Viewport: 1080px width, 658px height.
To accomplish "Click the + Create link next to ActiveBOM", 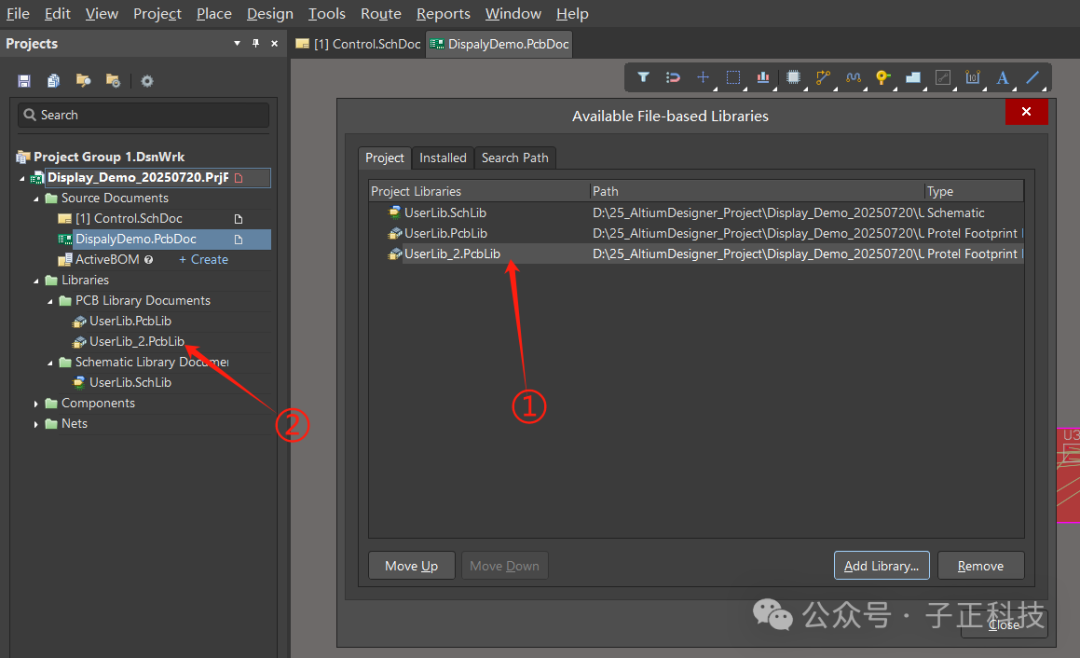I will tap(203, 260).
